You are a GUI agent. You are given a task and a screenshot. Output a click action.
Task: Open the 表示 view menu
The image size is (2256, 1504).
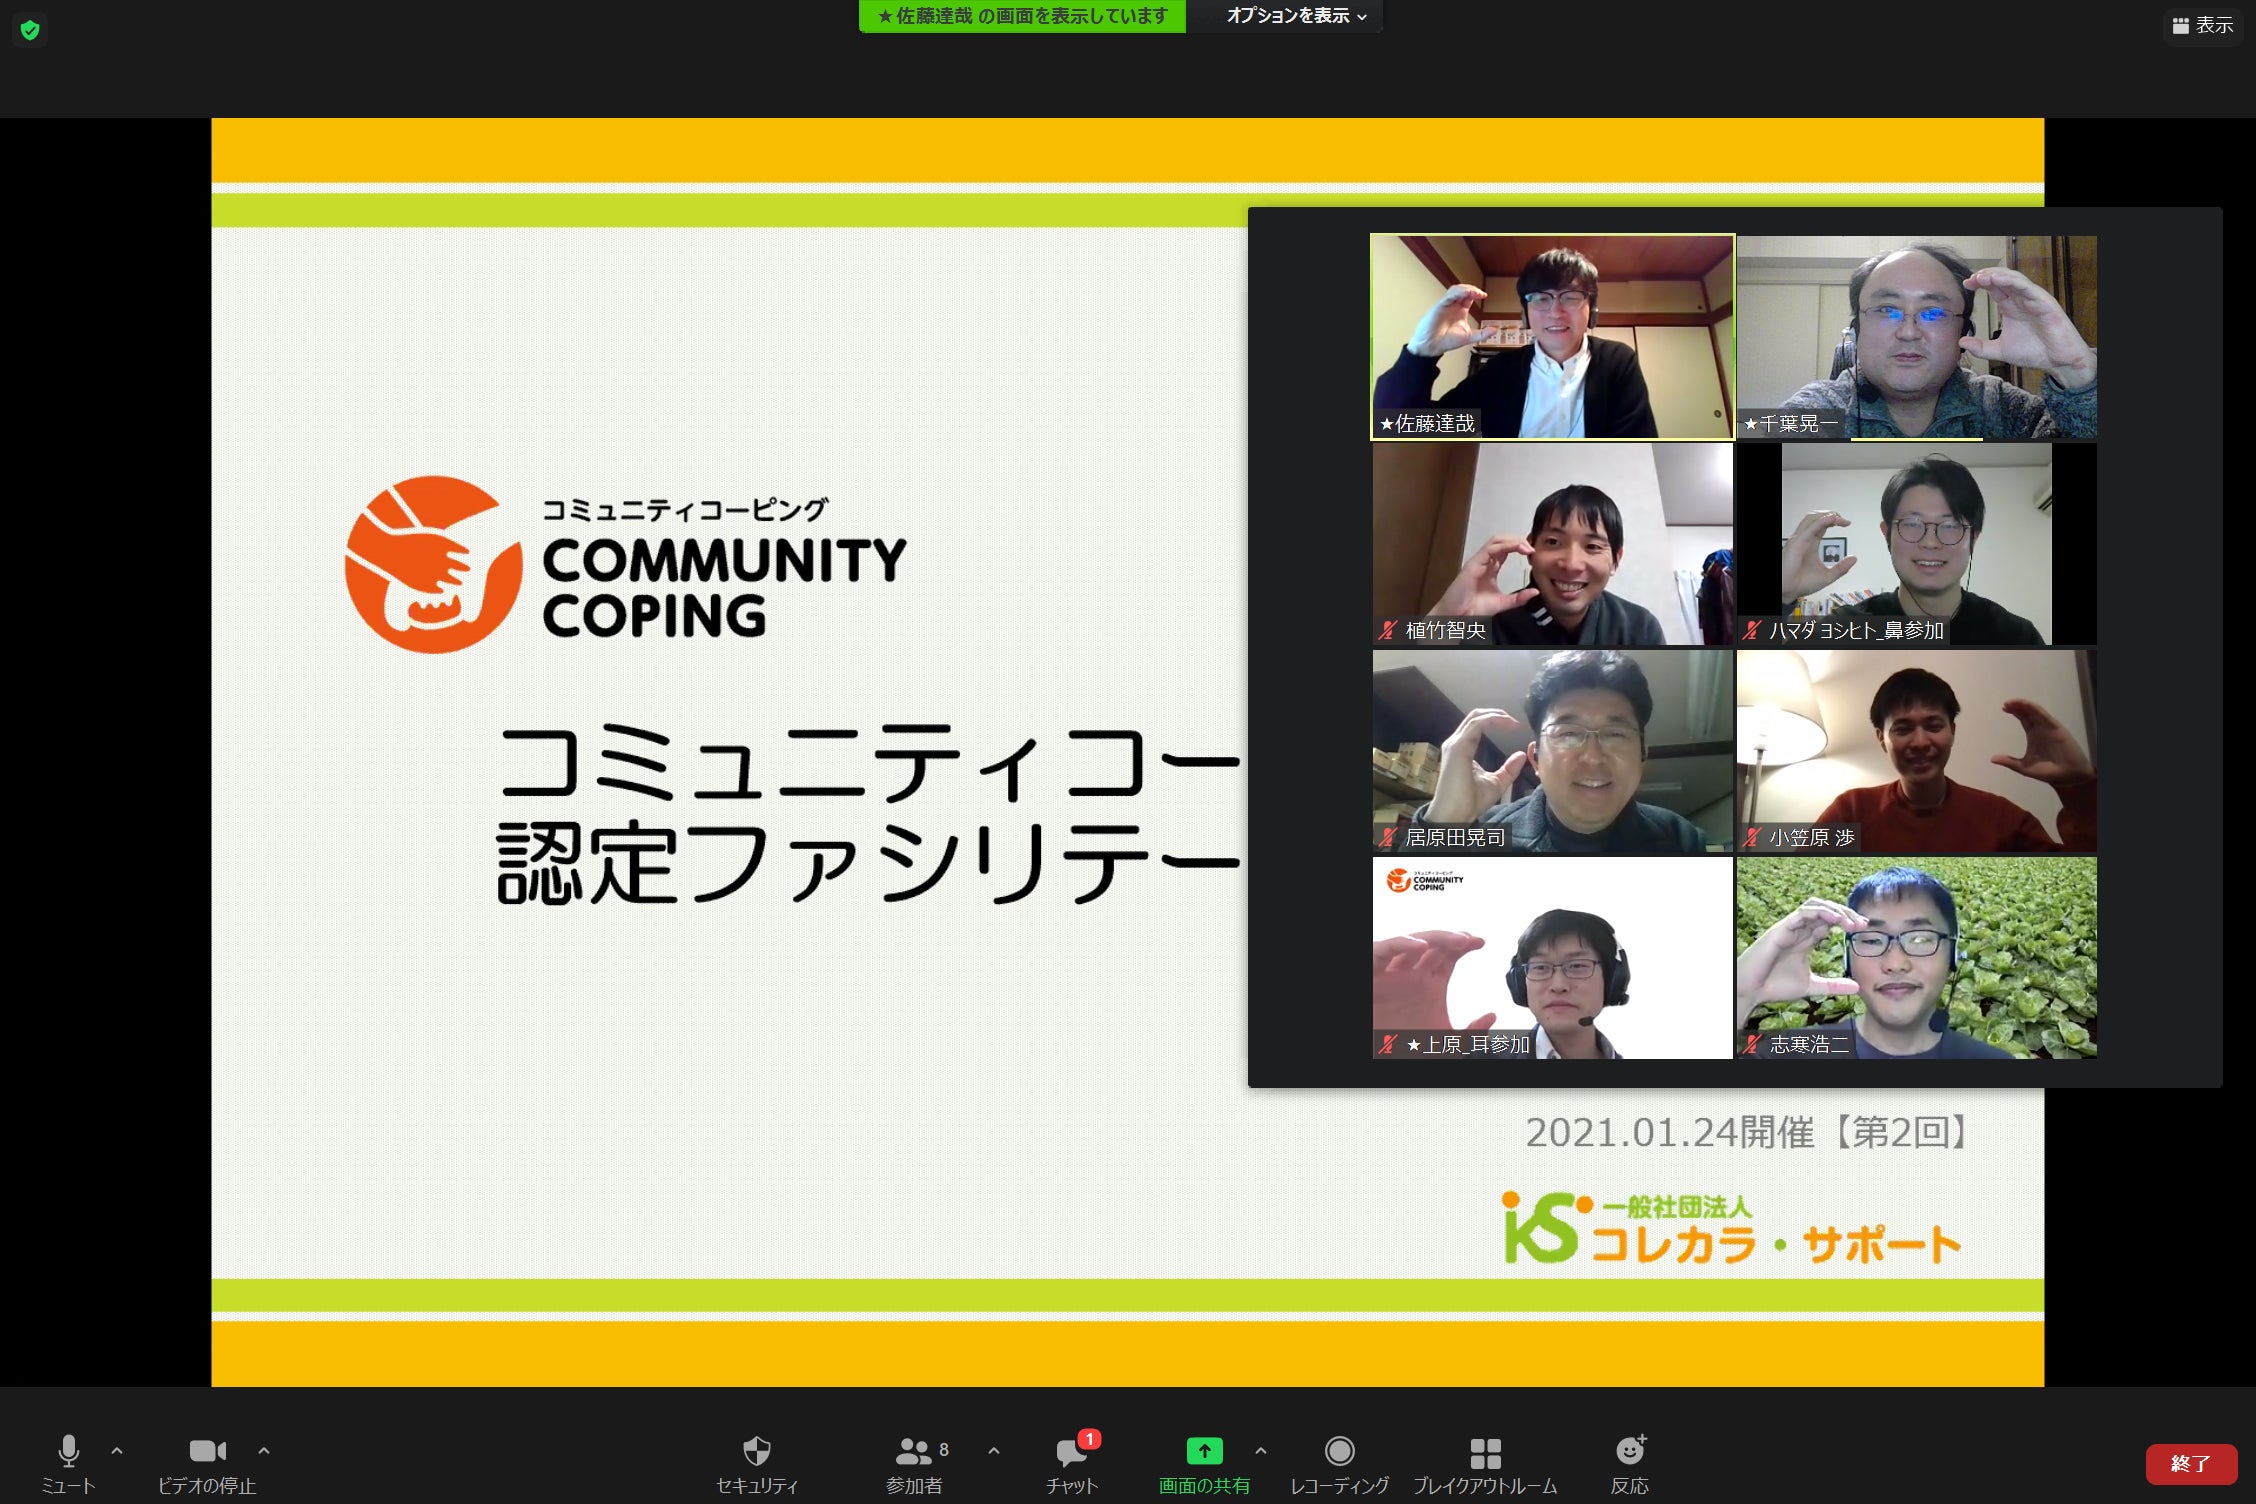2203,25
